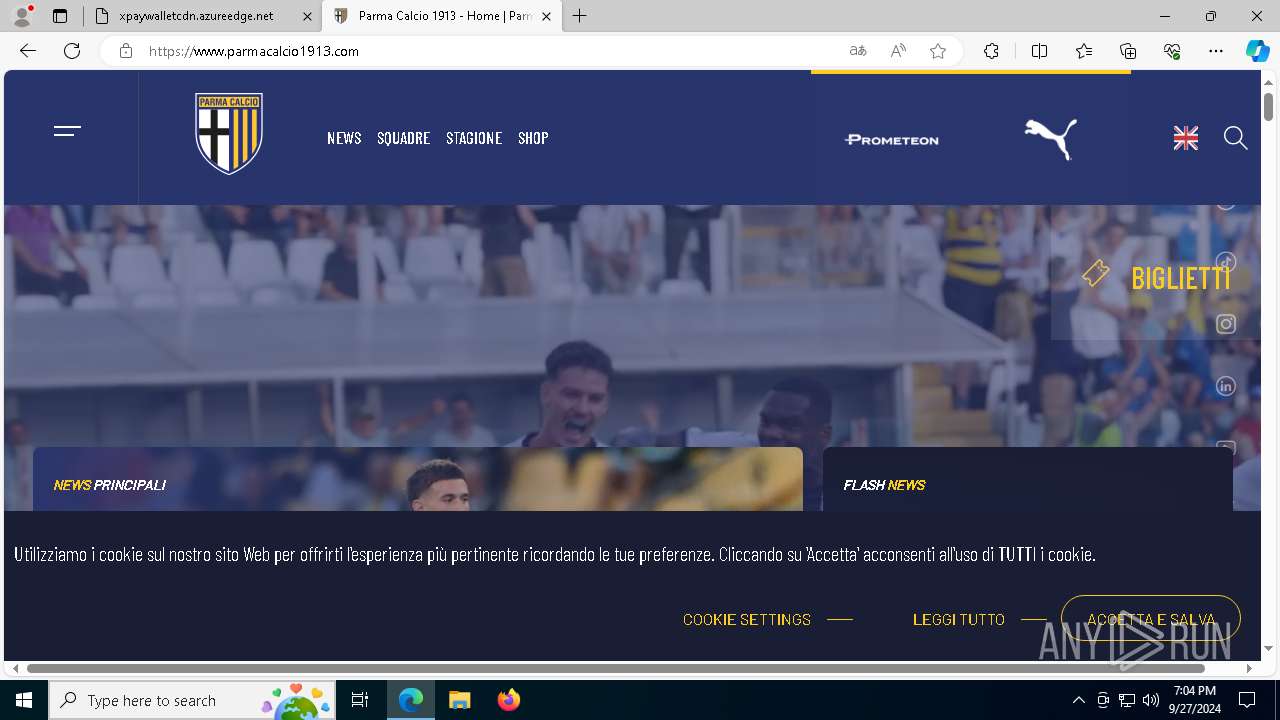Open the notification center
Screen dimensions: 1280x720
(1247, 700)
